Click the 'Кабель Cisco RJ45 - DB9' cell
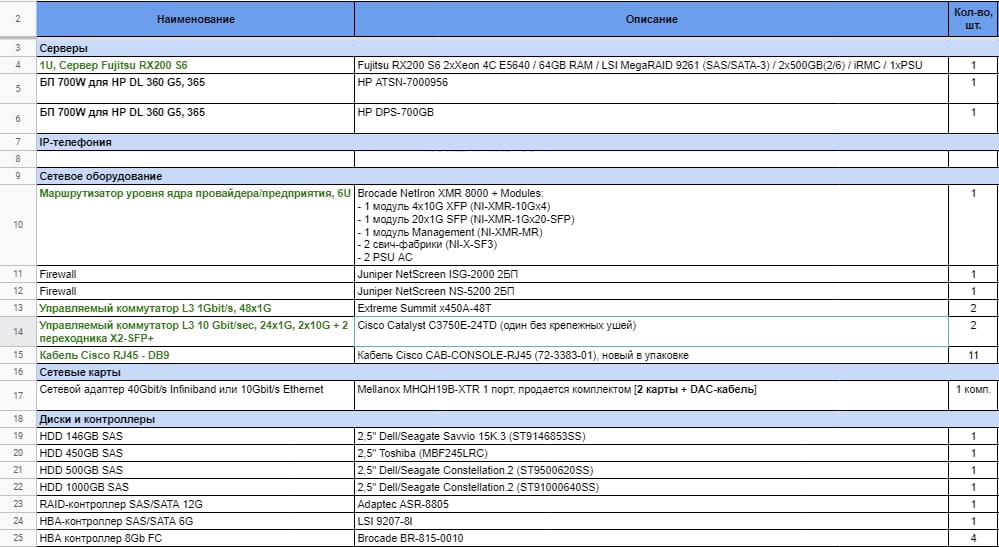The width and height of the screenshot is (999, 547). (x=196, y=355)
